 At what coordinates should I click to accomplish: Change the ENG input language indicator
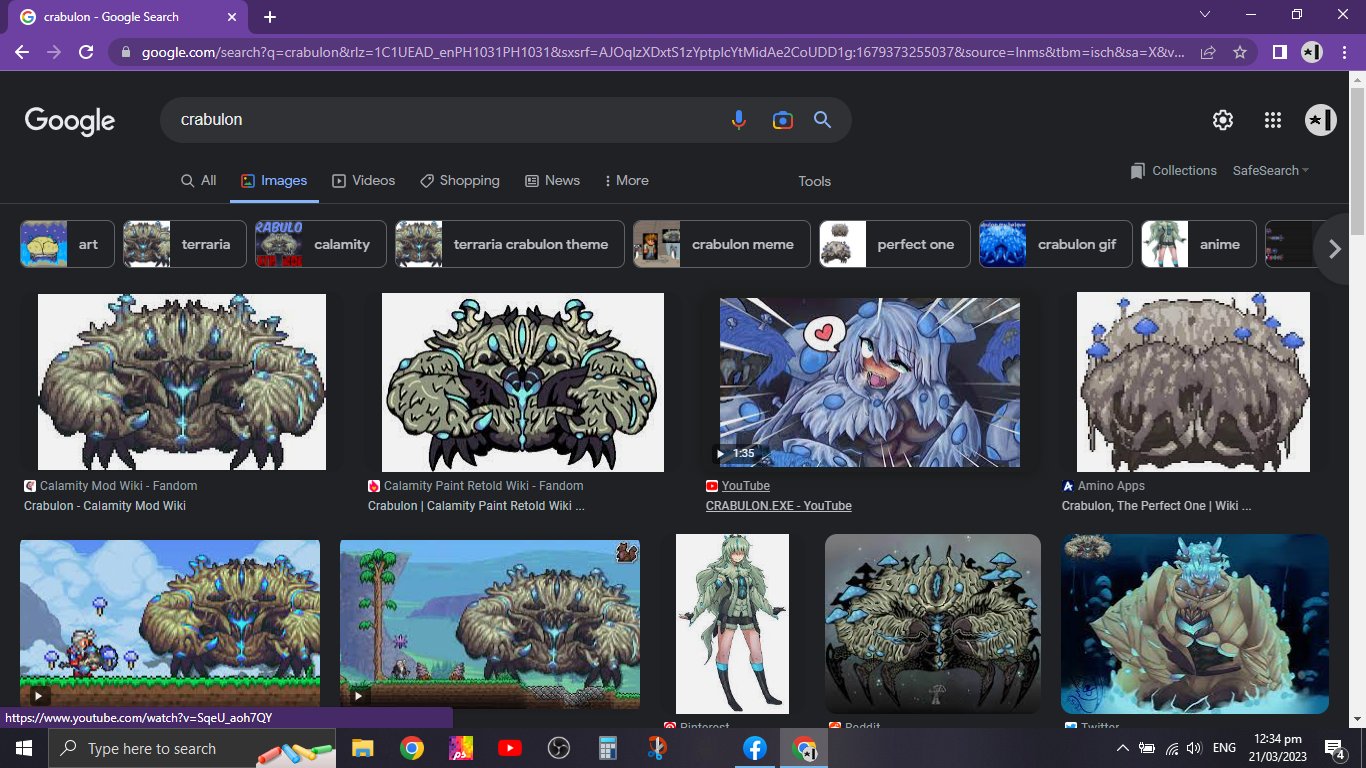click(x=1224, y=748)
